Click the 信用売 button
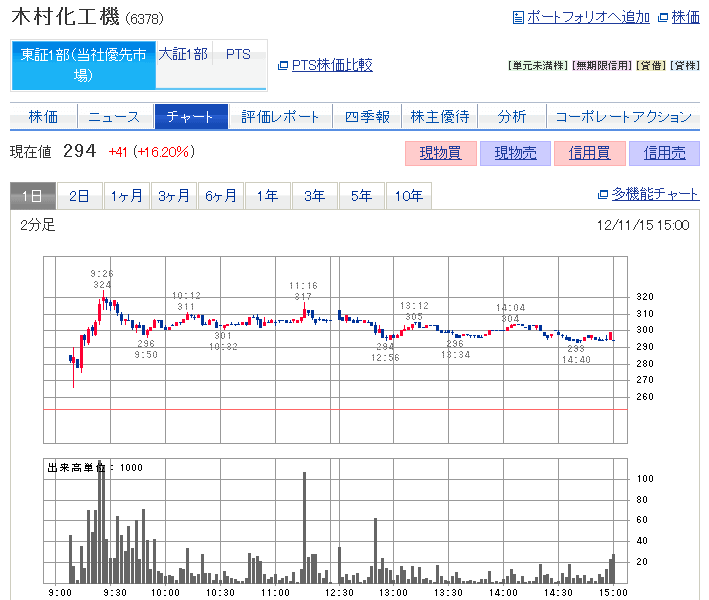 tap(664, 153)
